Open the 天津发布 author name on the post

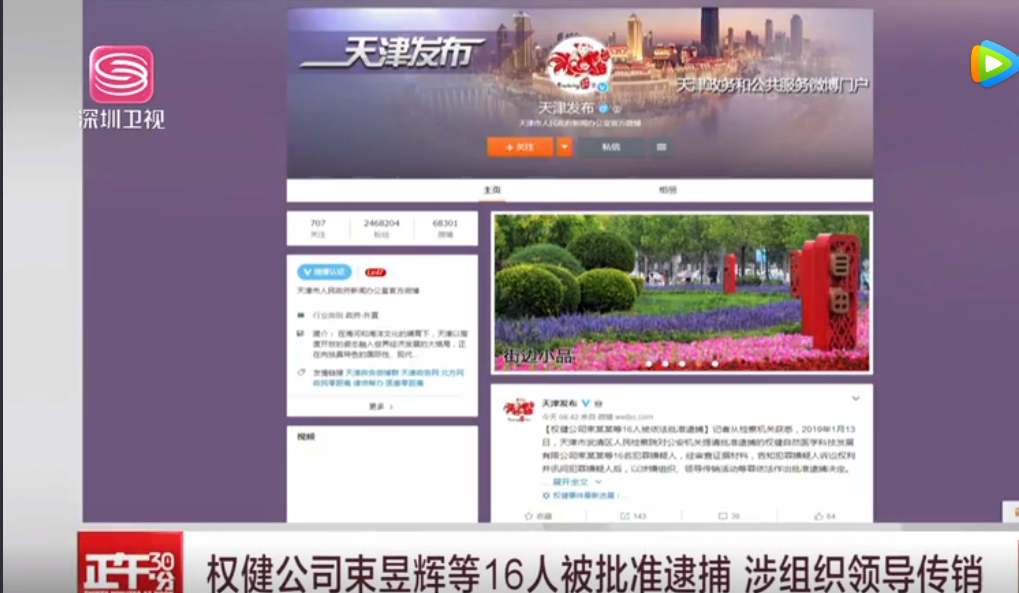560,403
